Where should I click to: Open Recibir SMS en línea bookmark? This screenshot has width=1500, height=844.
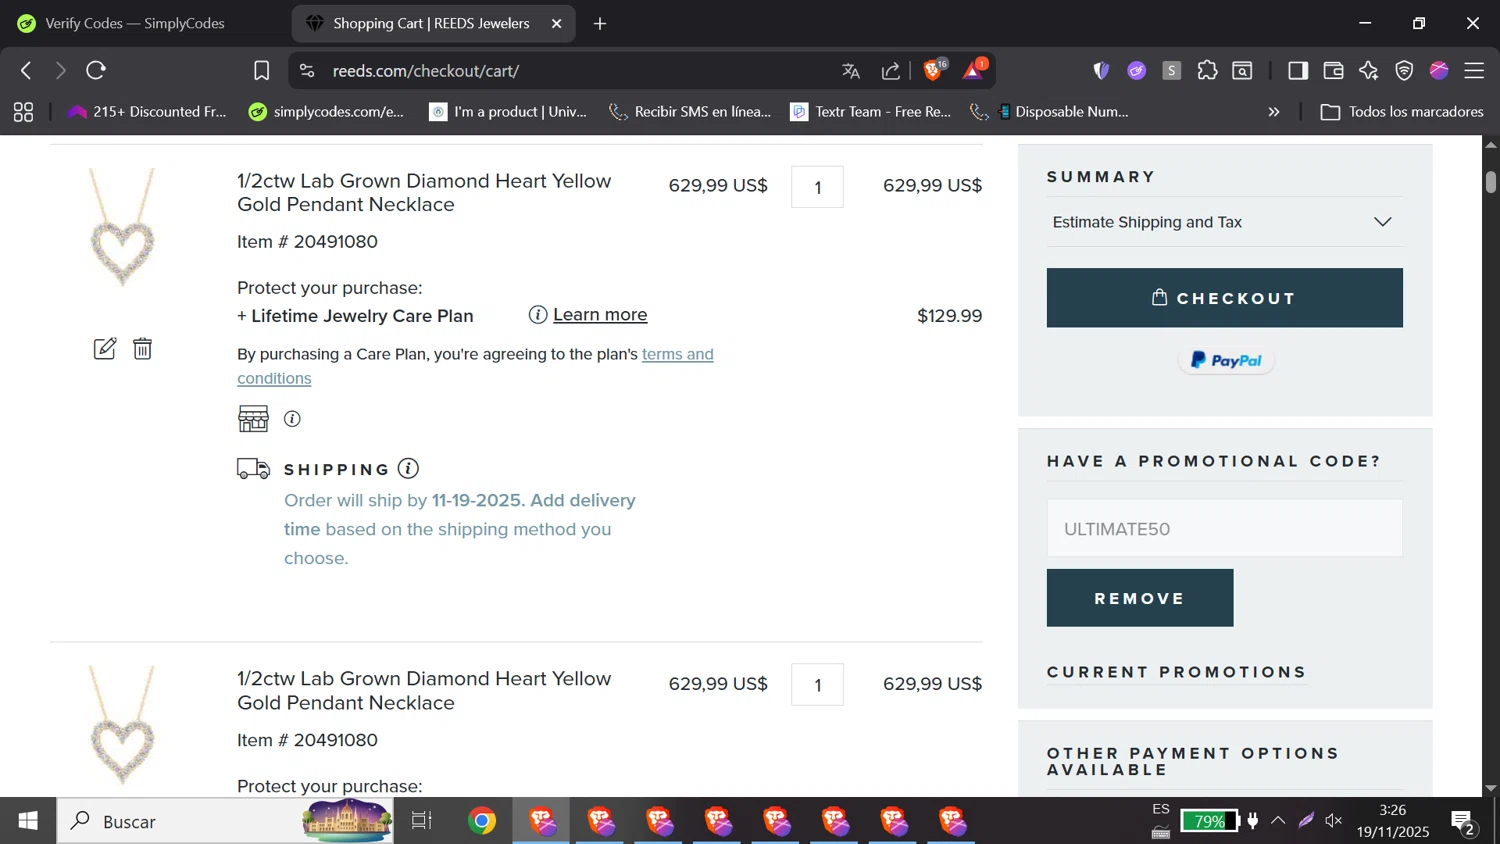tap(690, 112)
